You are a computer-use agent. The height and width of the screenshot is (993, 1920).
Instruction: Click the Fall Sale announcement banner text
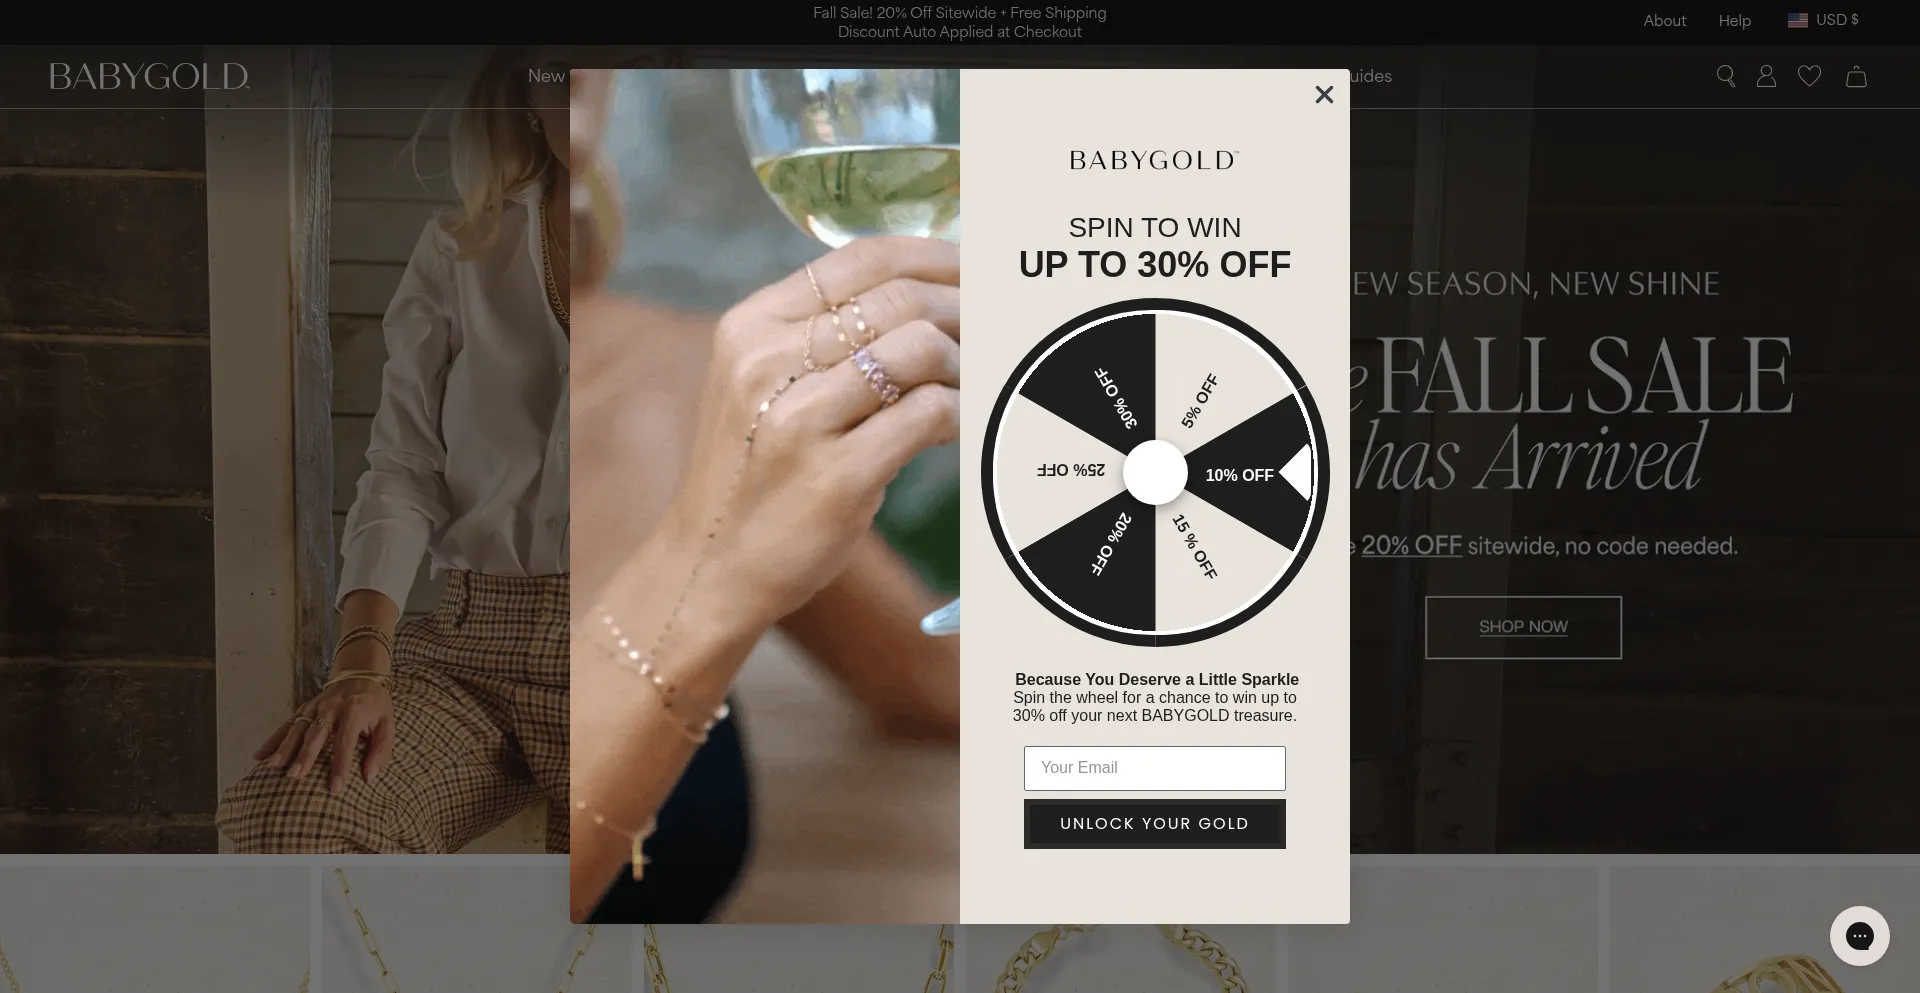(960, 22)
